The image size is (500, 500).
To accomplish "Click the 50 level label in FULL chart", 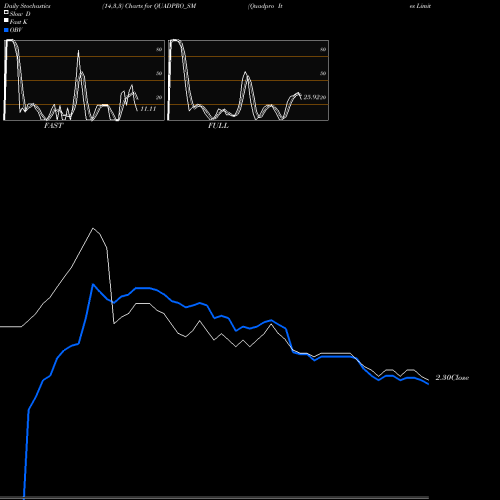I will [323, 73].
